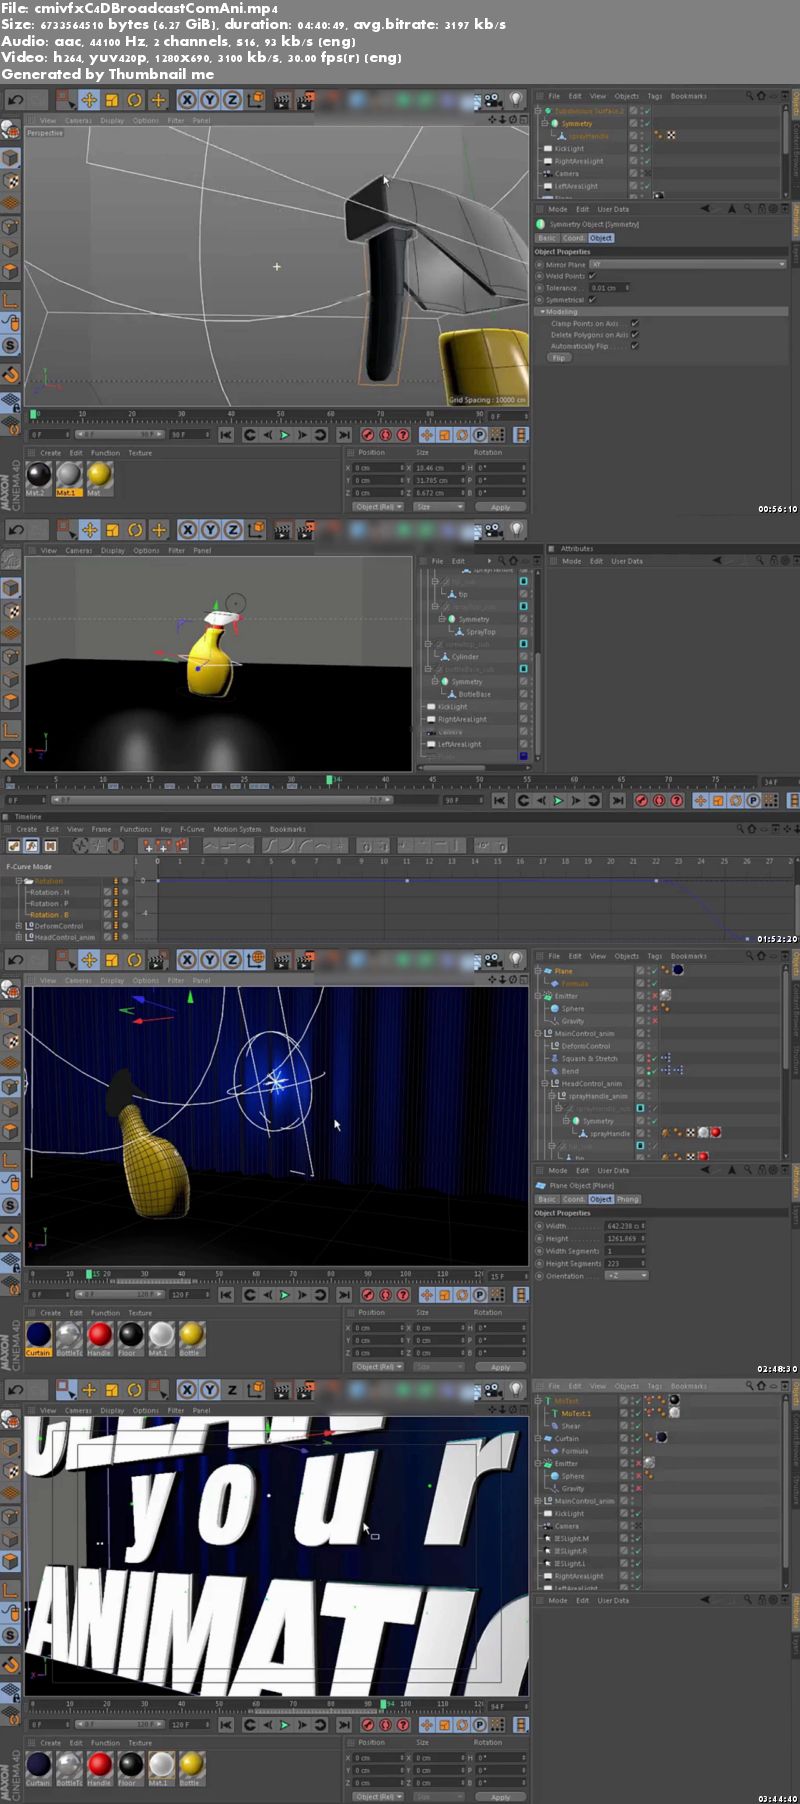Select the Rotate tool in the 00:56:10 frame

[x=135, y=100]
